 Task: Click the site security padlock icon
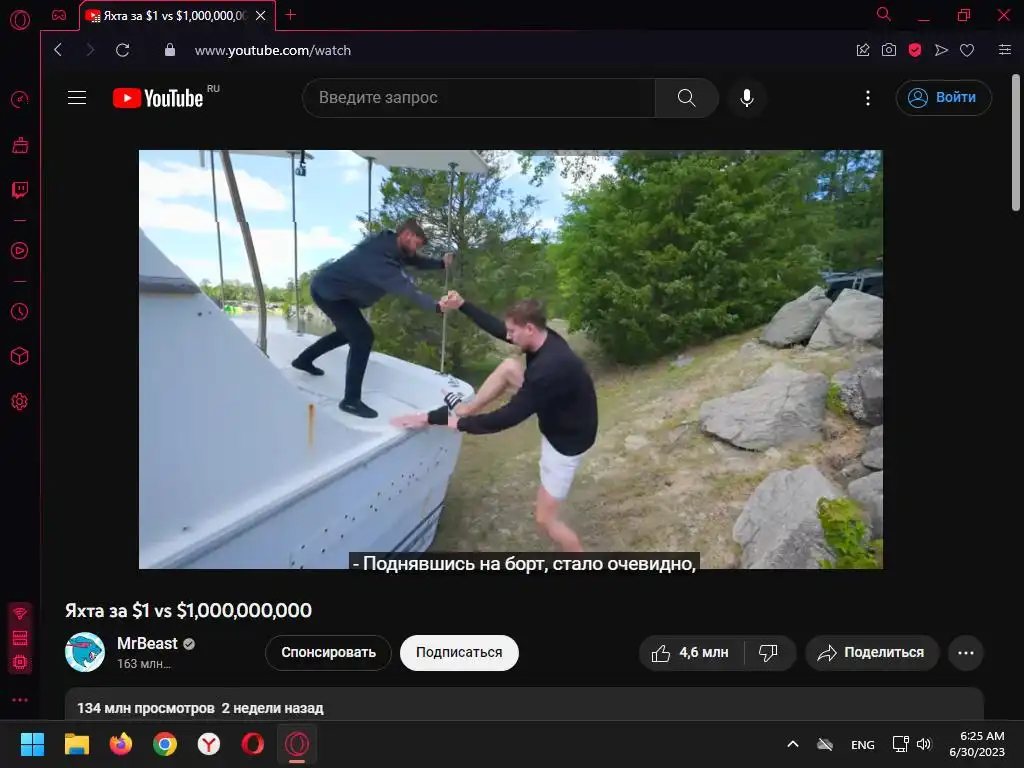tap(170, 50)
